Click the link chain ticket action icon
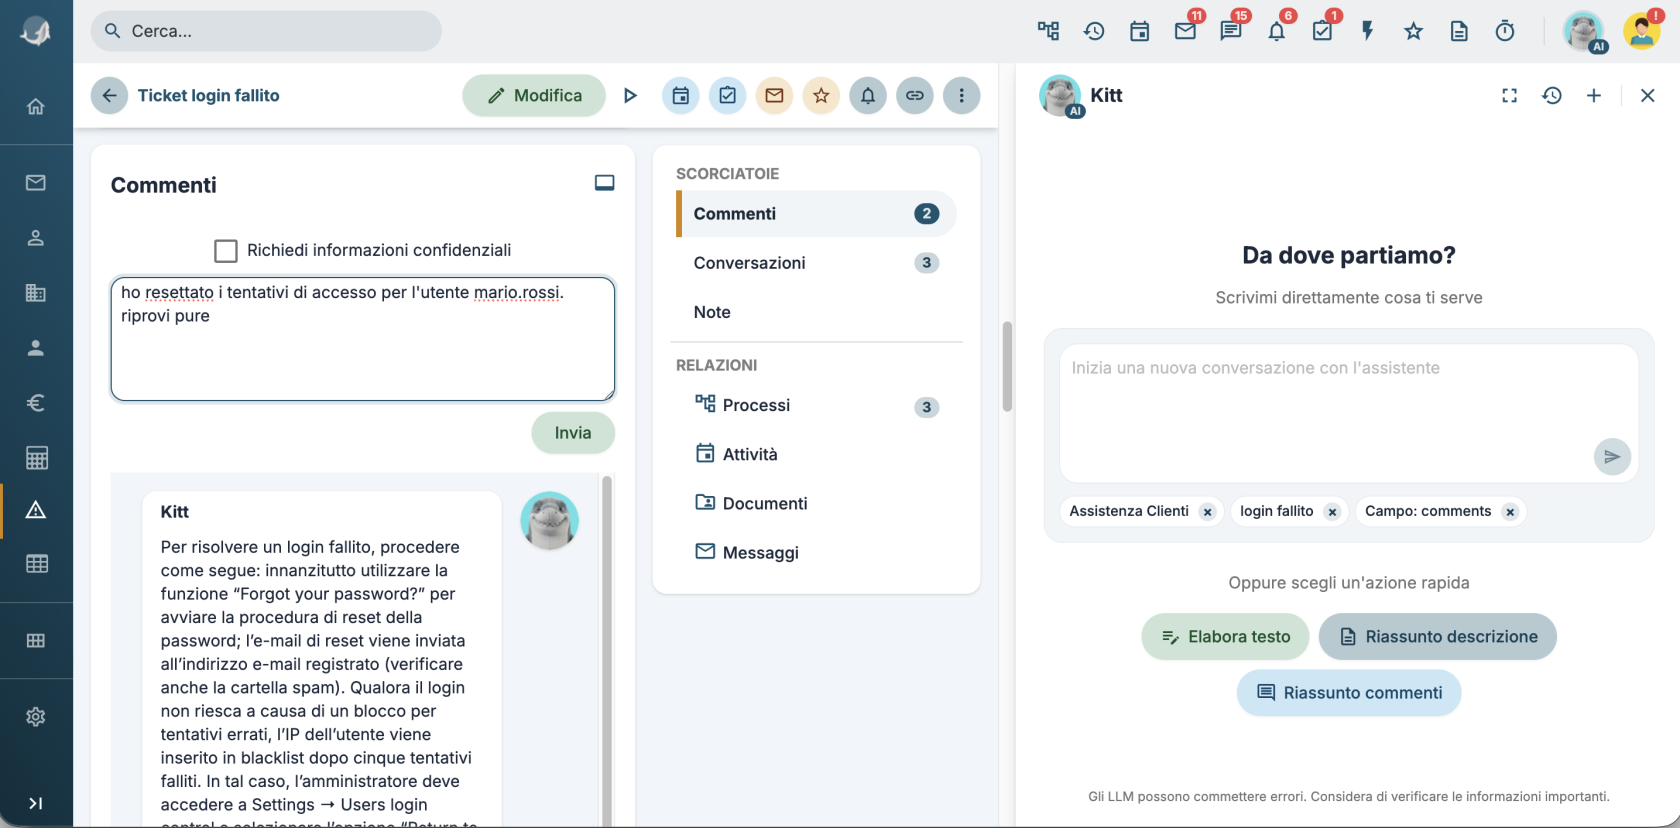 [x=915, y=96]
